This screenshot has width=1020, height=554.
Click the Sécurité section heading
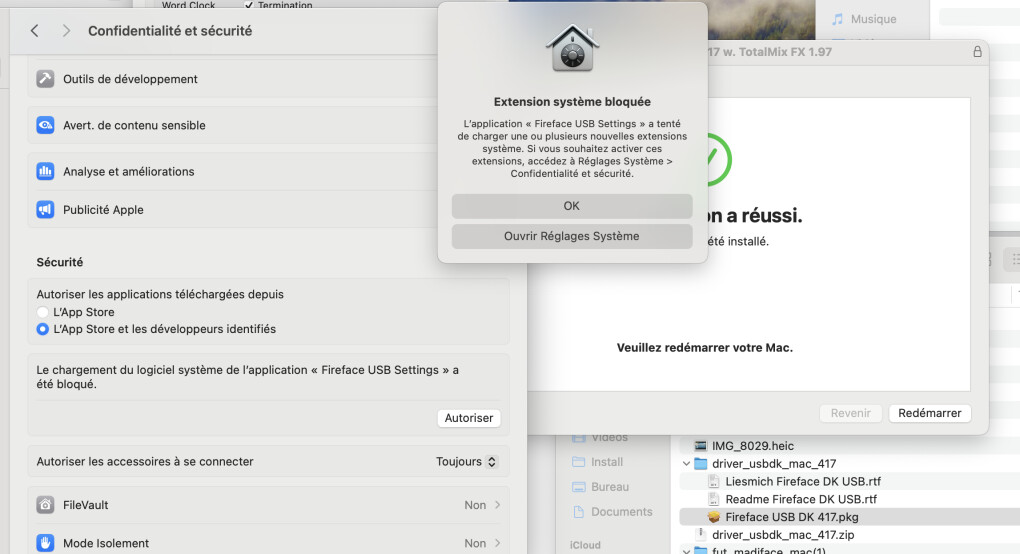60,262
